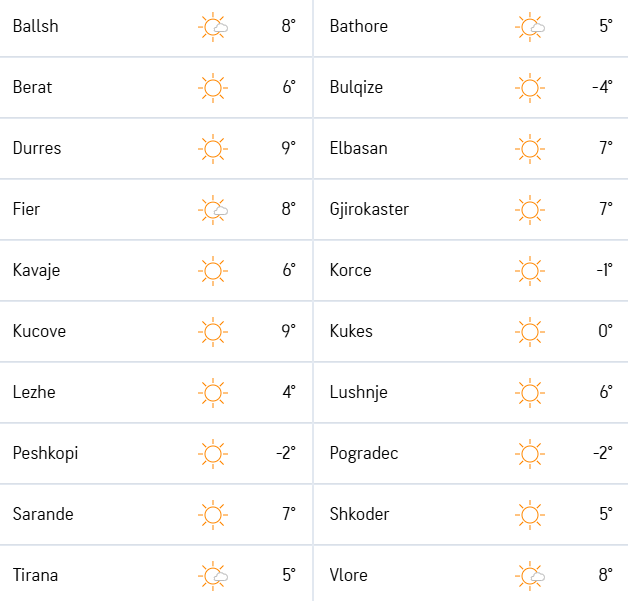Select the sunny icon beside Sarande
Screen dimensions: 628x601
pyautogui.click(x=213, y=515)
